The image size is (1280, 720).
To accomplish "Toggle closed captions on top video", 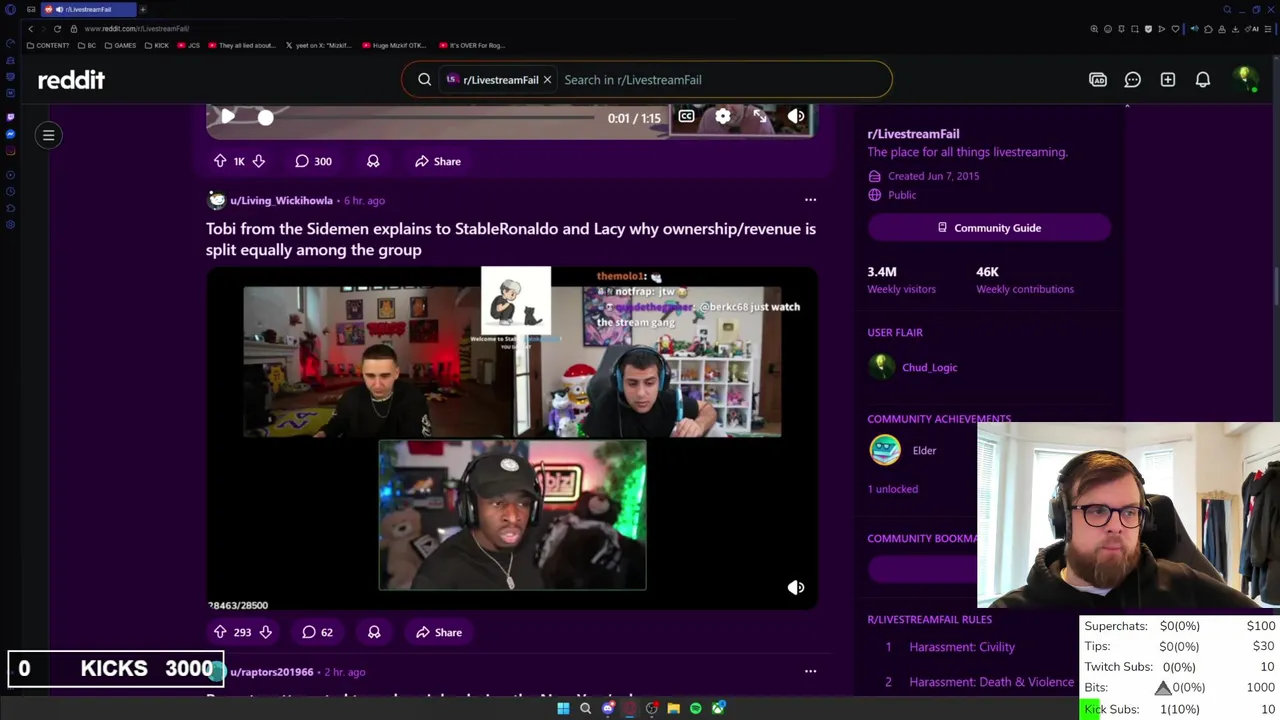I will [x=686, y=117].
